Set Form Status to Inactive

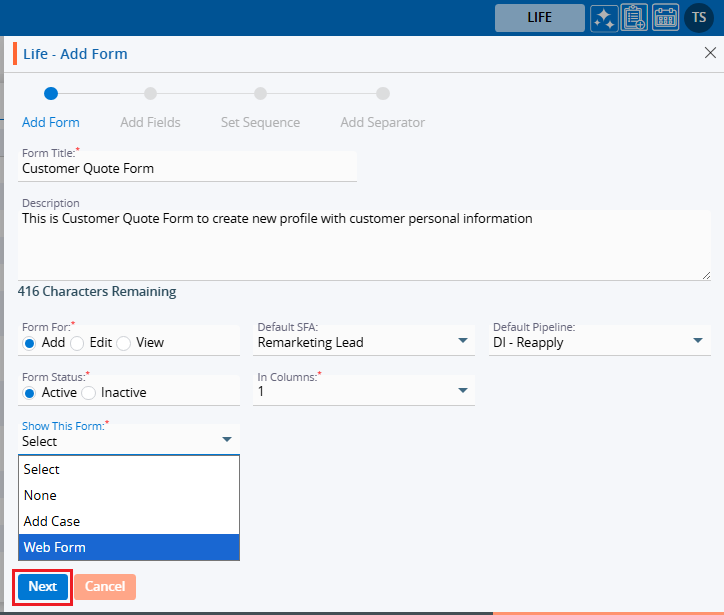[x=87, y=393]
